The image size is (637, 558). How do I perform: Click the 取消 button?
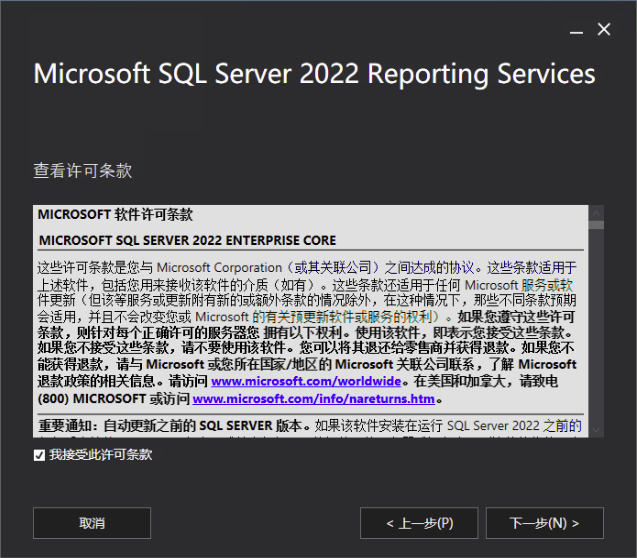[92, 523]
